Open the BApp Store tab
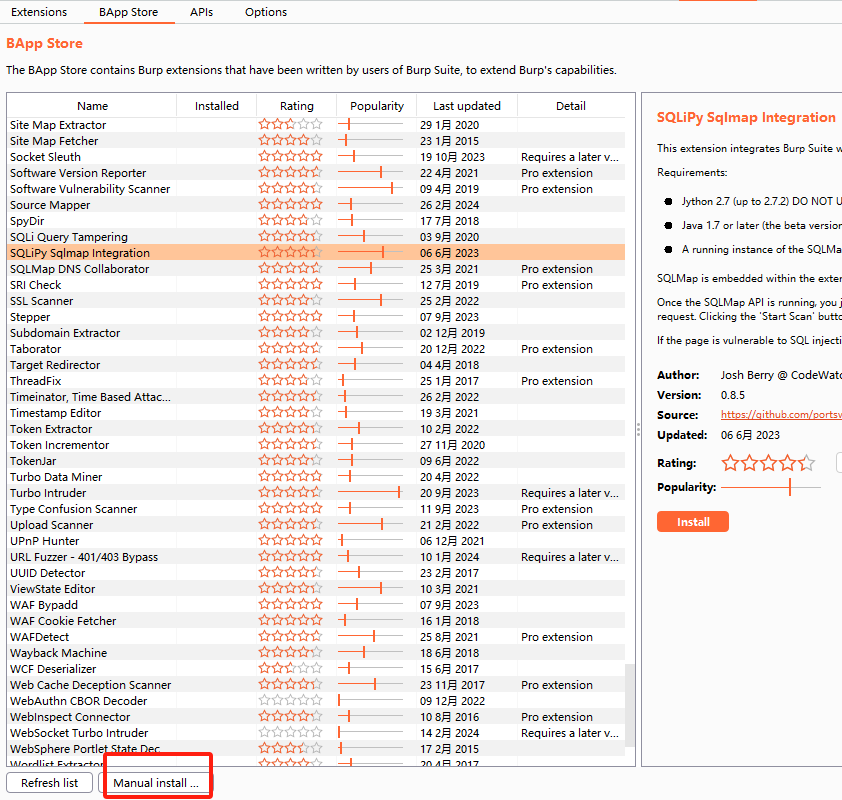The height and width of the screenshot is (800, 842). click(x=128, y=12)
